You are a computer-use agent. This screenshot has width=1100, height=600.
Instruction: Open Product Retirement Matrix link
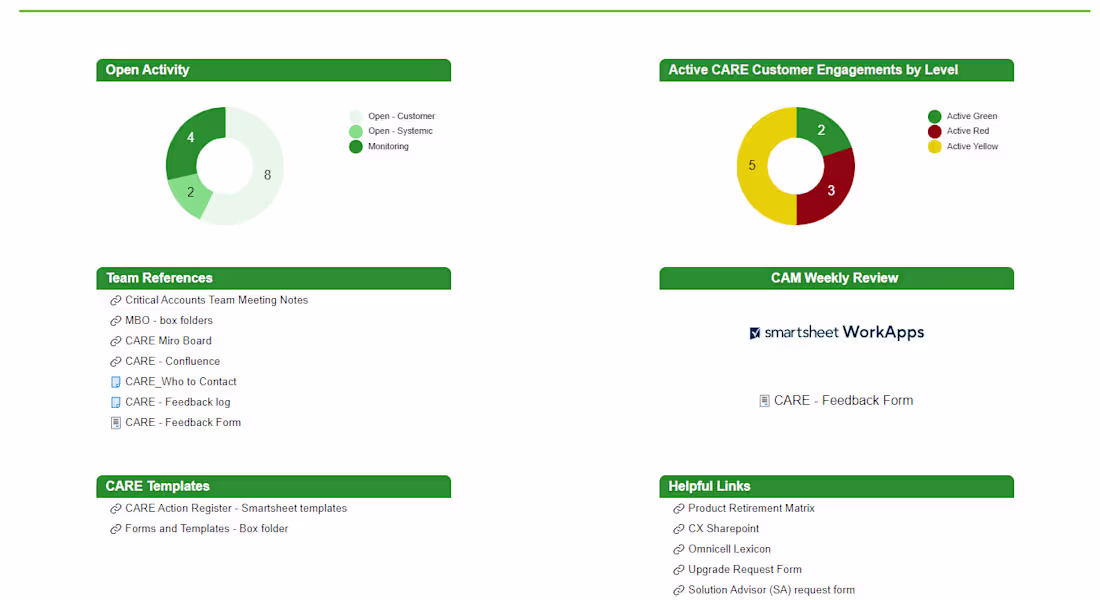(751, 508)
